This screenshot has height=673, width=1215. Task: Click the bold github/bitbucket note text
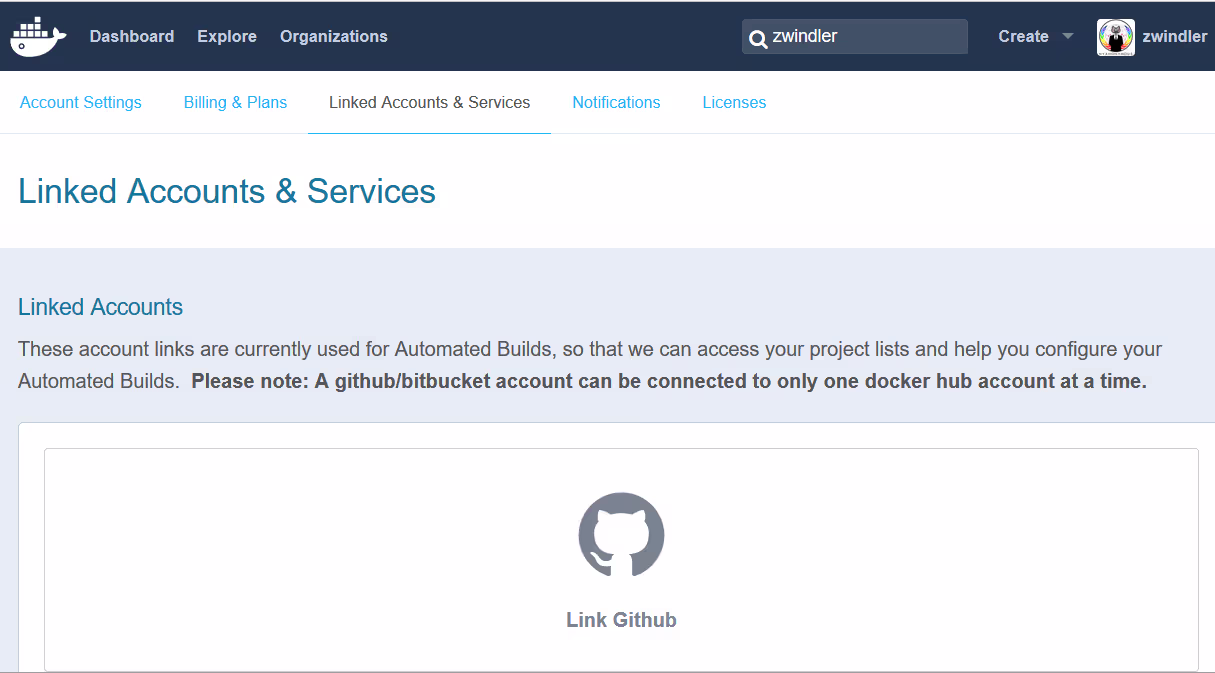(668, 381)
